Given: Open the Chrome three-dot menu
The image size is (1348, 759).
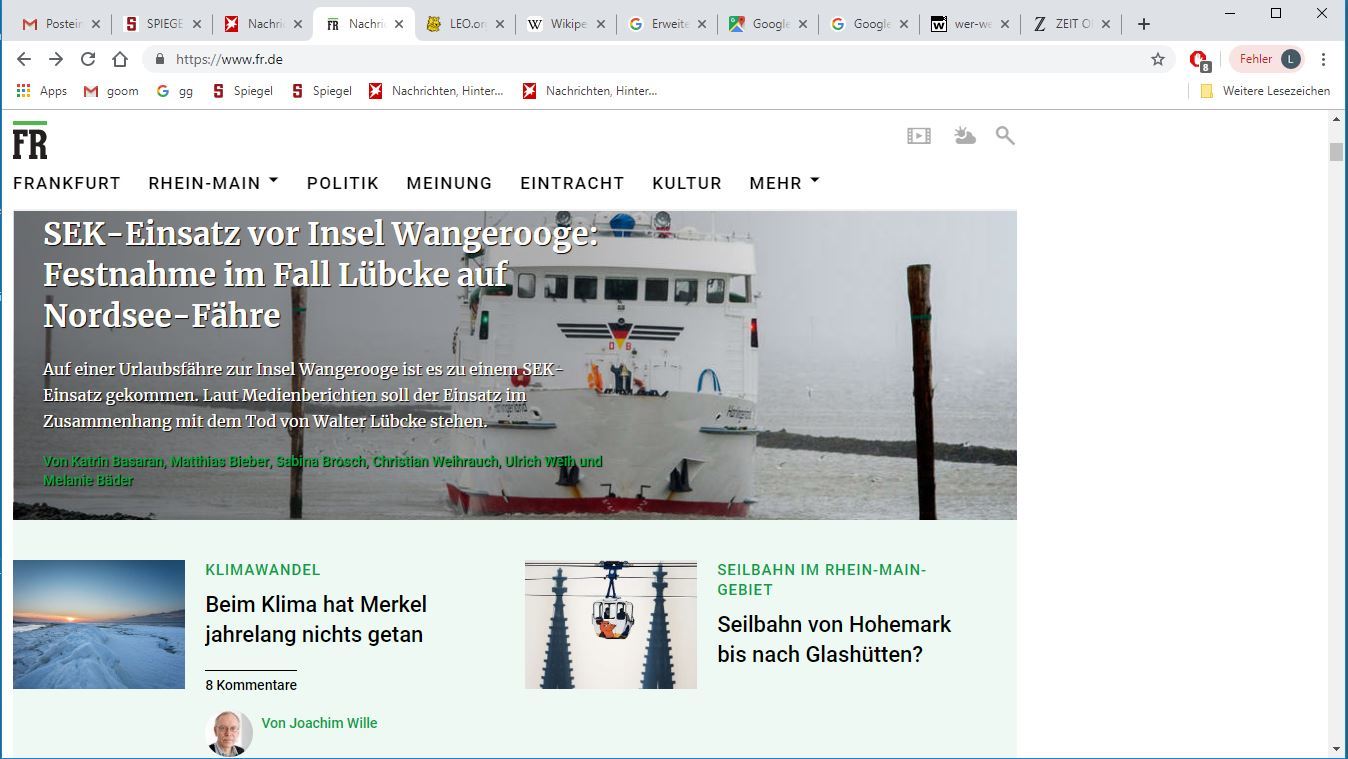Looking at the screenshot, I should pos(1323,59).
